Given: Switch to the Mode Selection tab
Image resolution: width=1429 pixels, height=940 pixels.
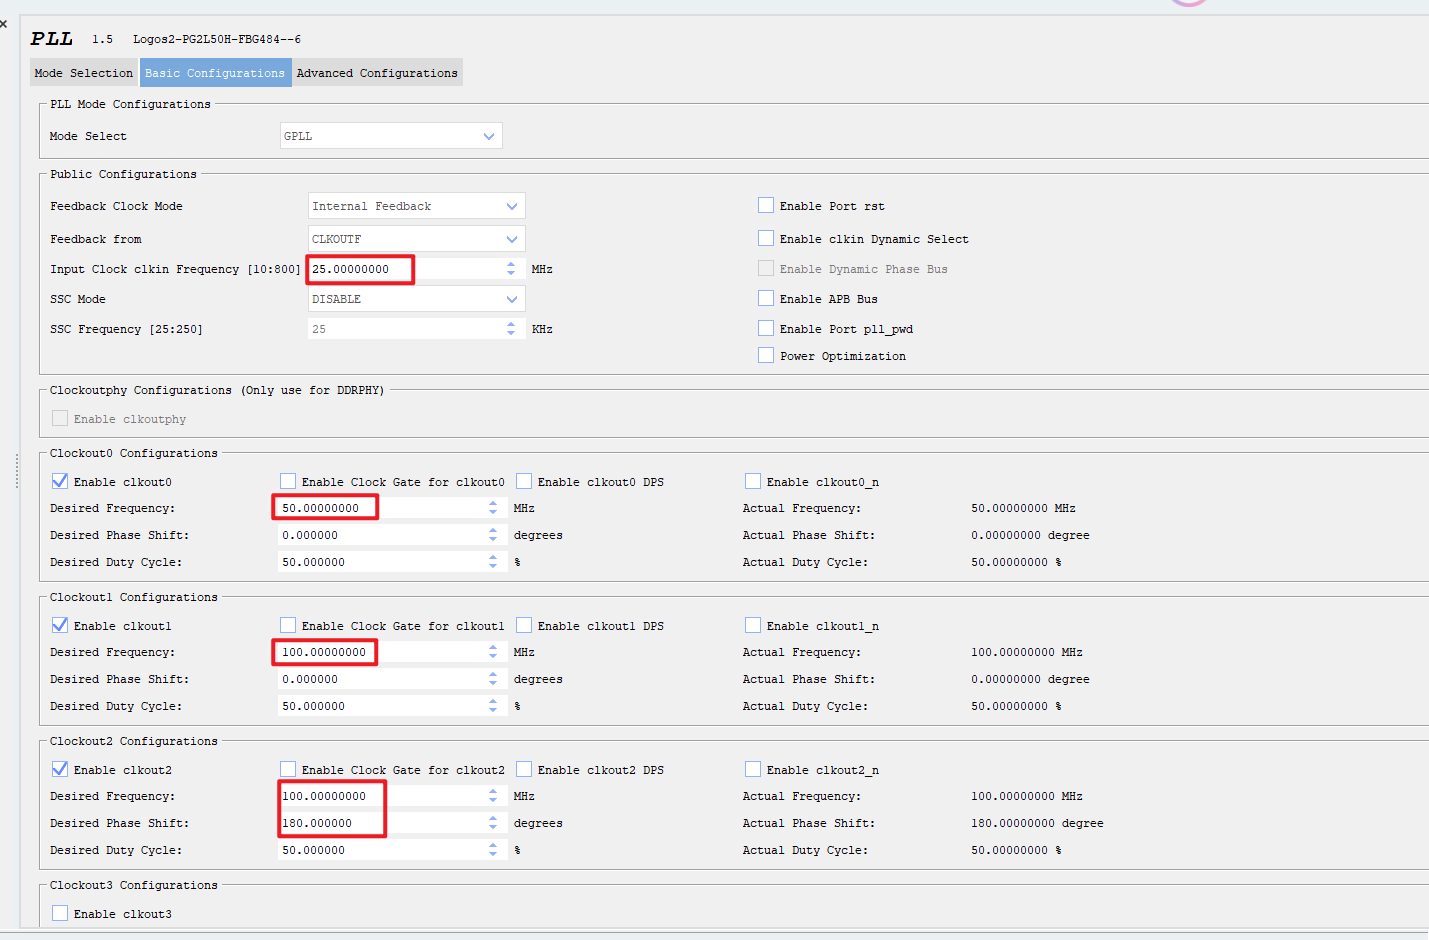Looking at the screenshot, I should pos(82,72).
